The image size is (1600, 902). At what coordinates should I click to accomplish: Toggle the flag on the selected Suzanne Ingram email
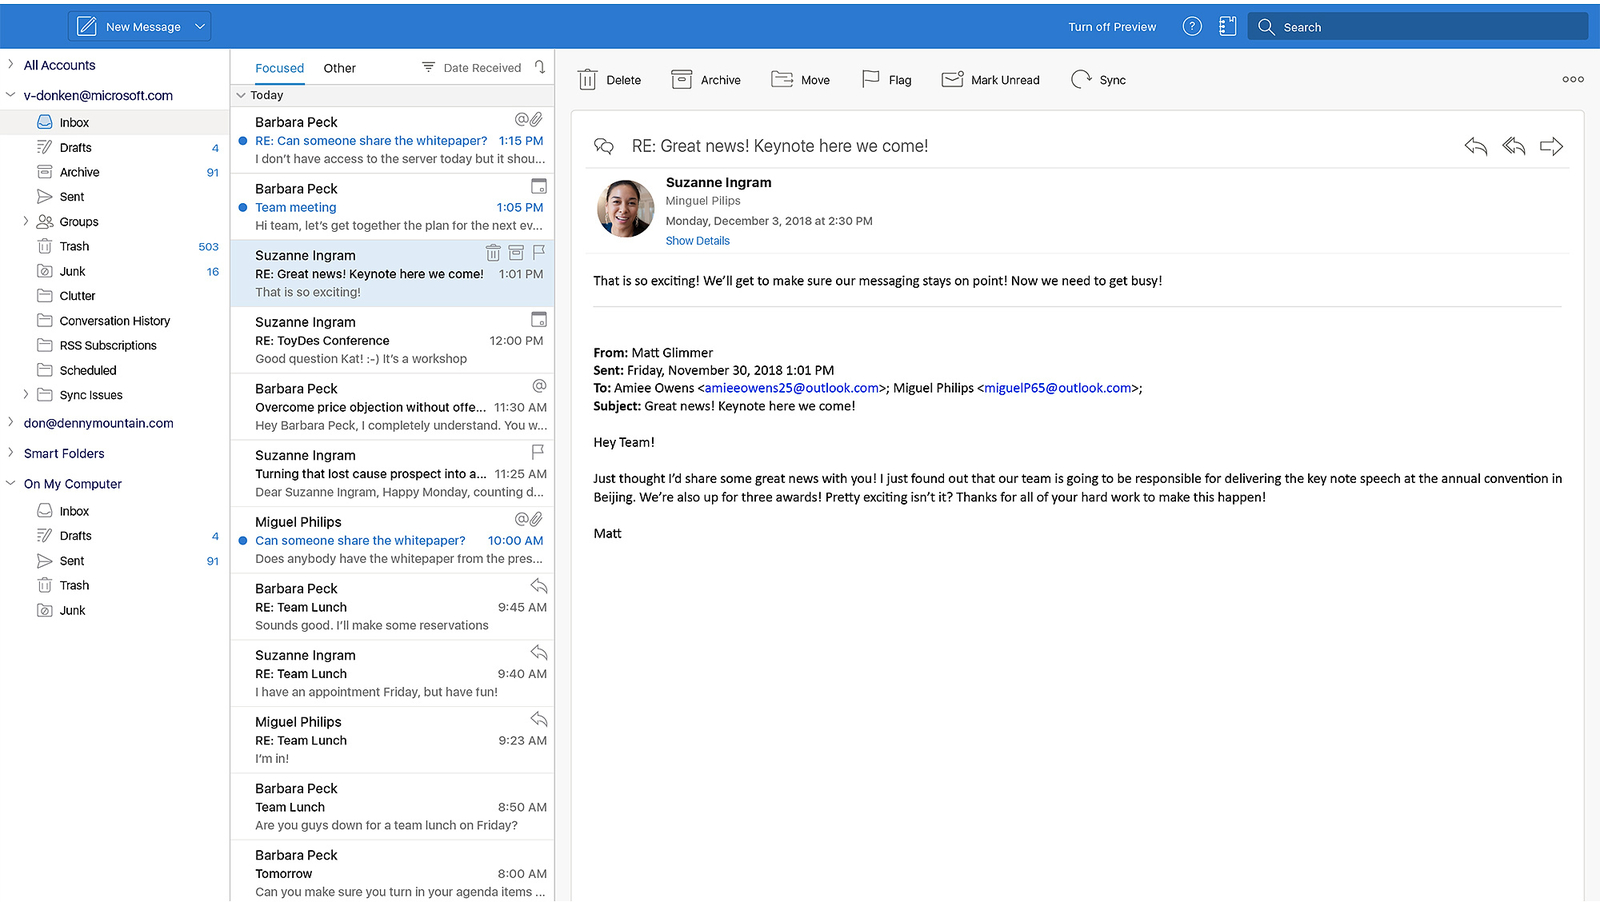(x=539, y=252)
